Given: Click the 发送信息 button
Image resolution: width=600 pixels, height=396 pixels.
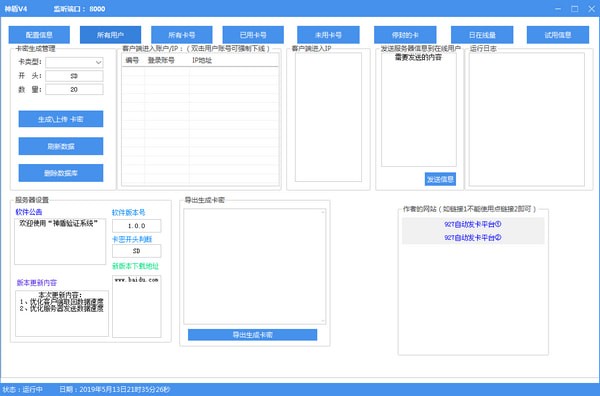Looking at the screenshot, I should (440, 179).
